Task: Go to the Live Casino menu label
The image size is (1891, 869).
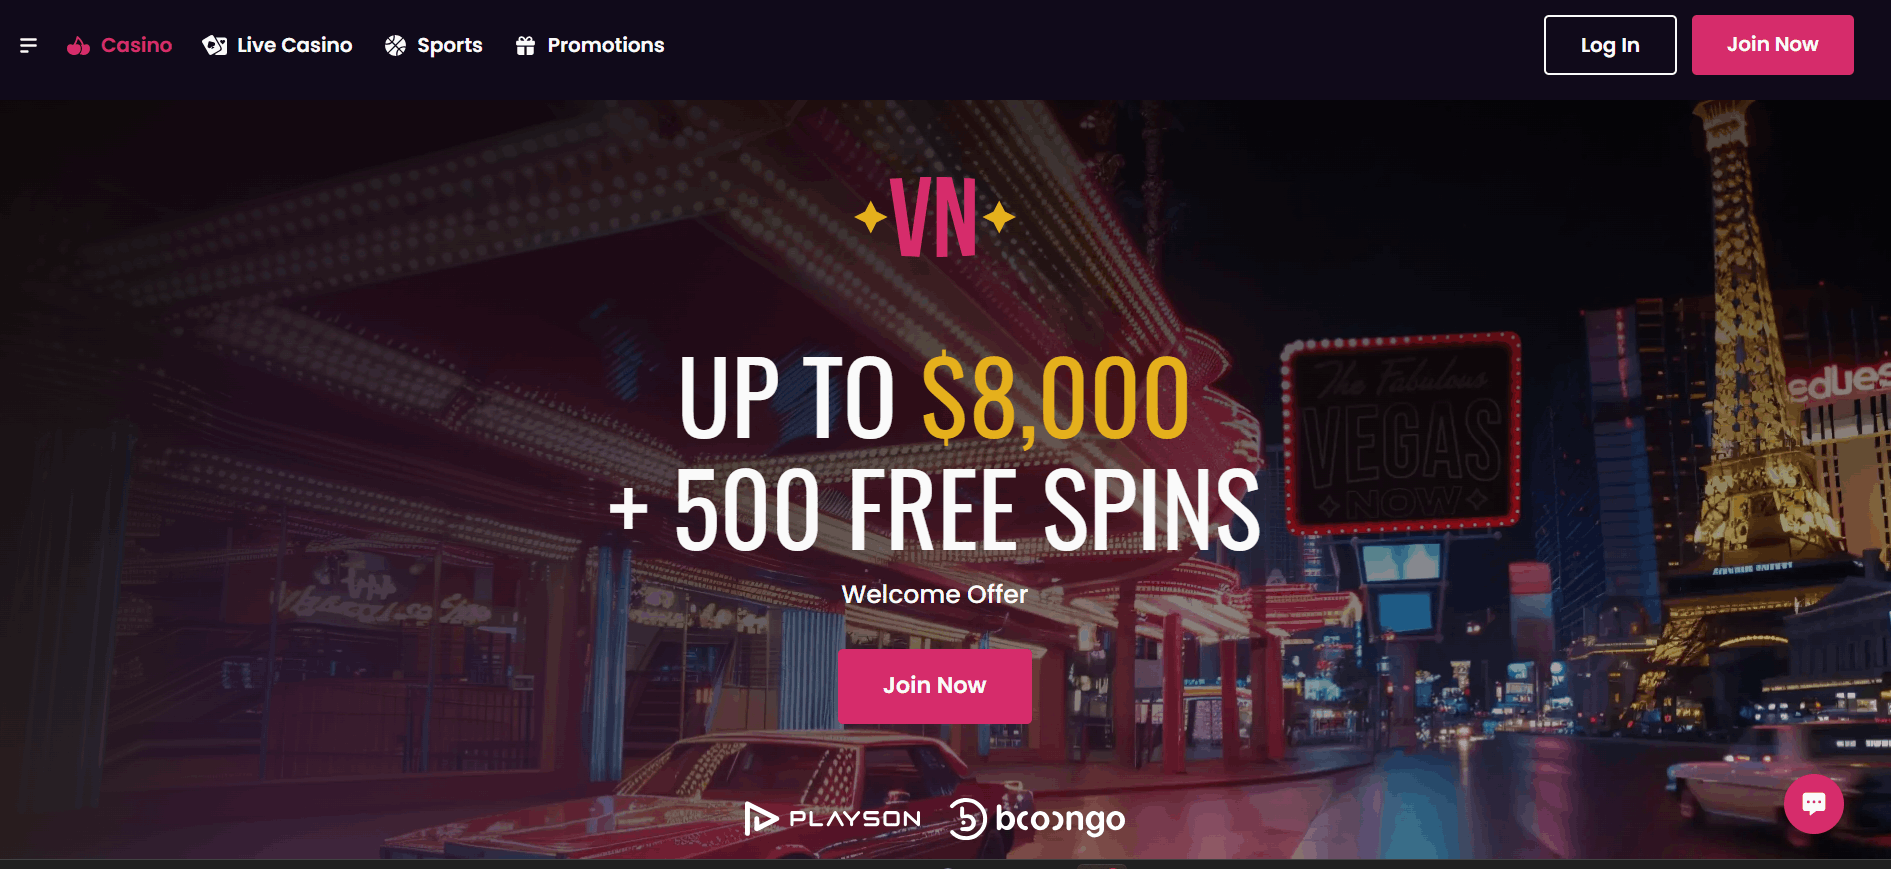Action: click(294, 45)
